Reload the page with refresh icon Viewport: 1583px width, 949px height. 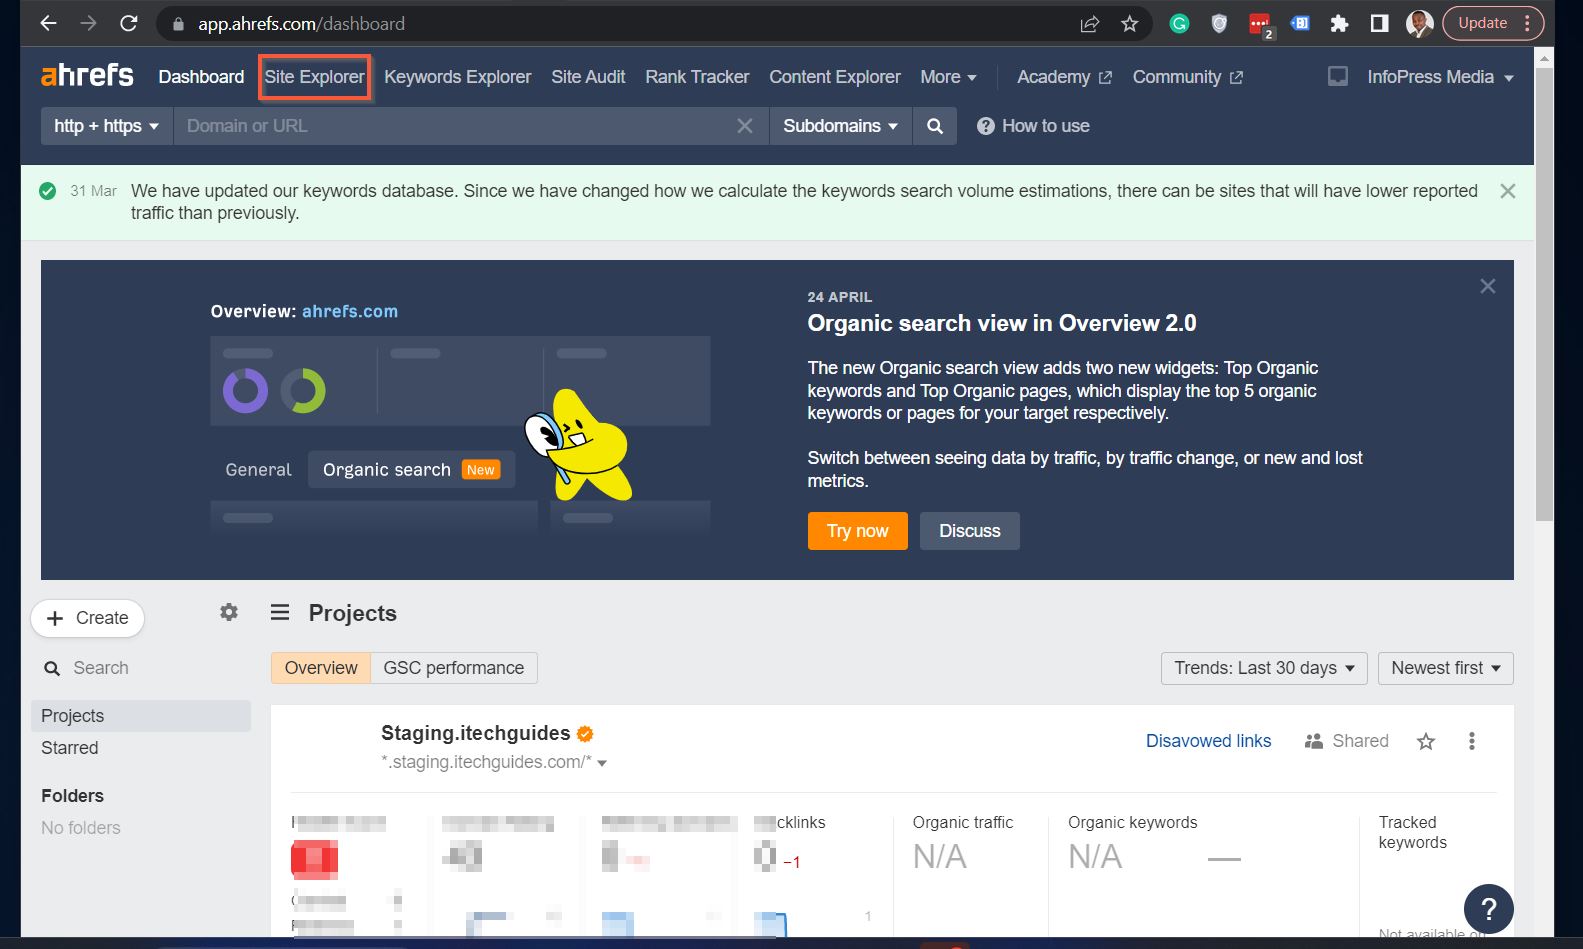pos(128,23)
